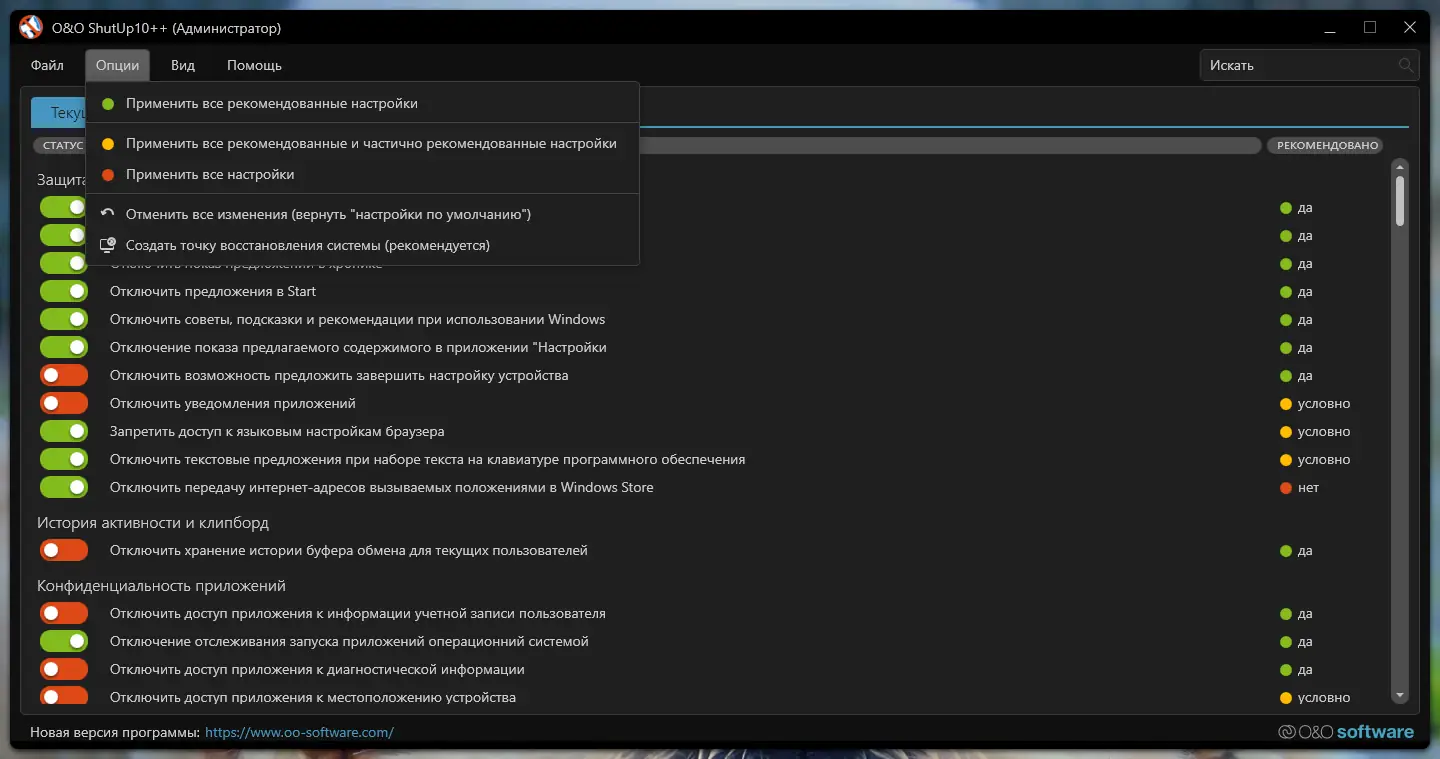Select Применить все настройки menu entry
Screen dimensions: 1440x759
[x=362, y=175]
